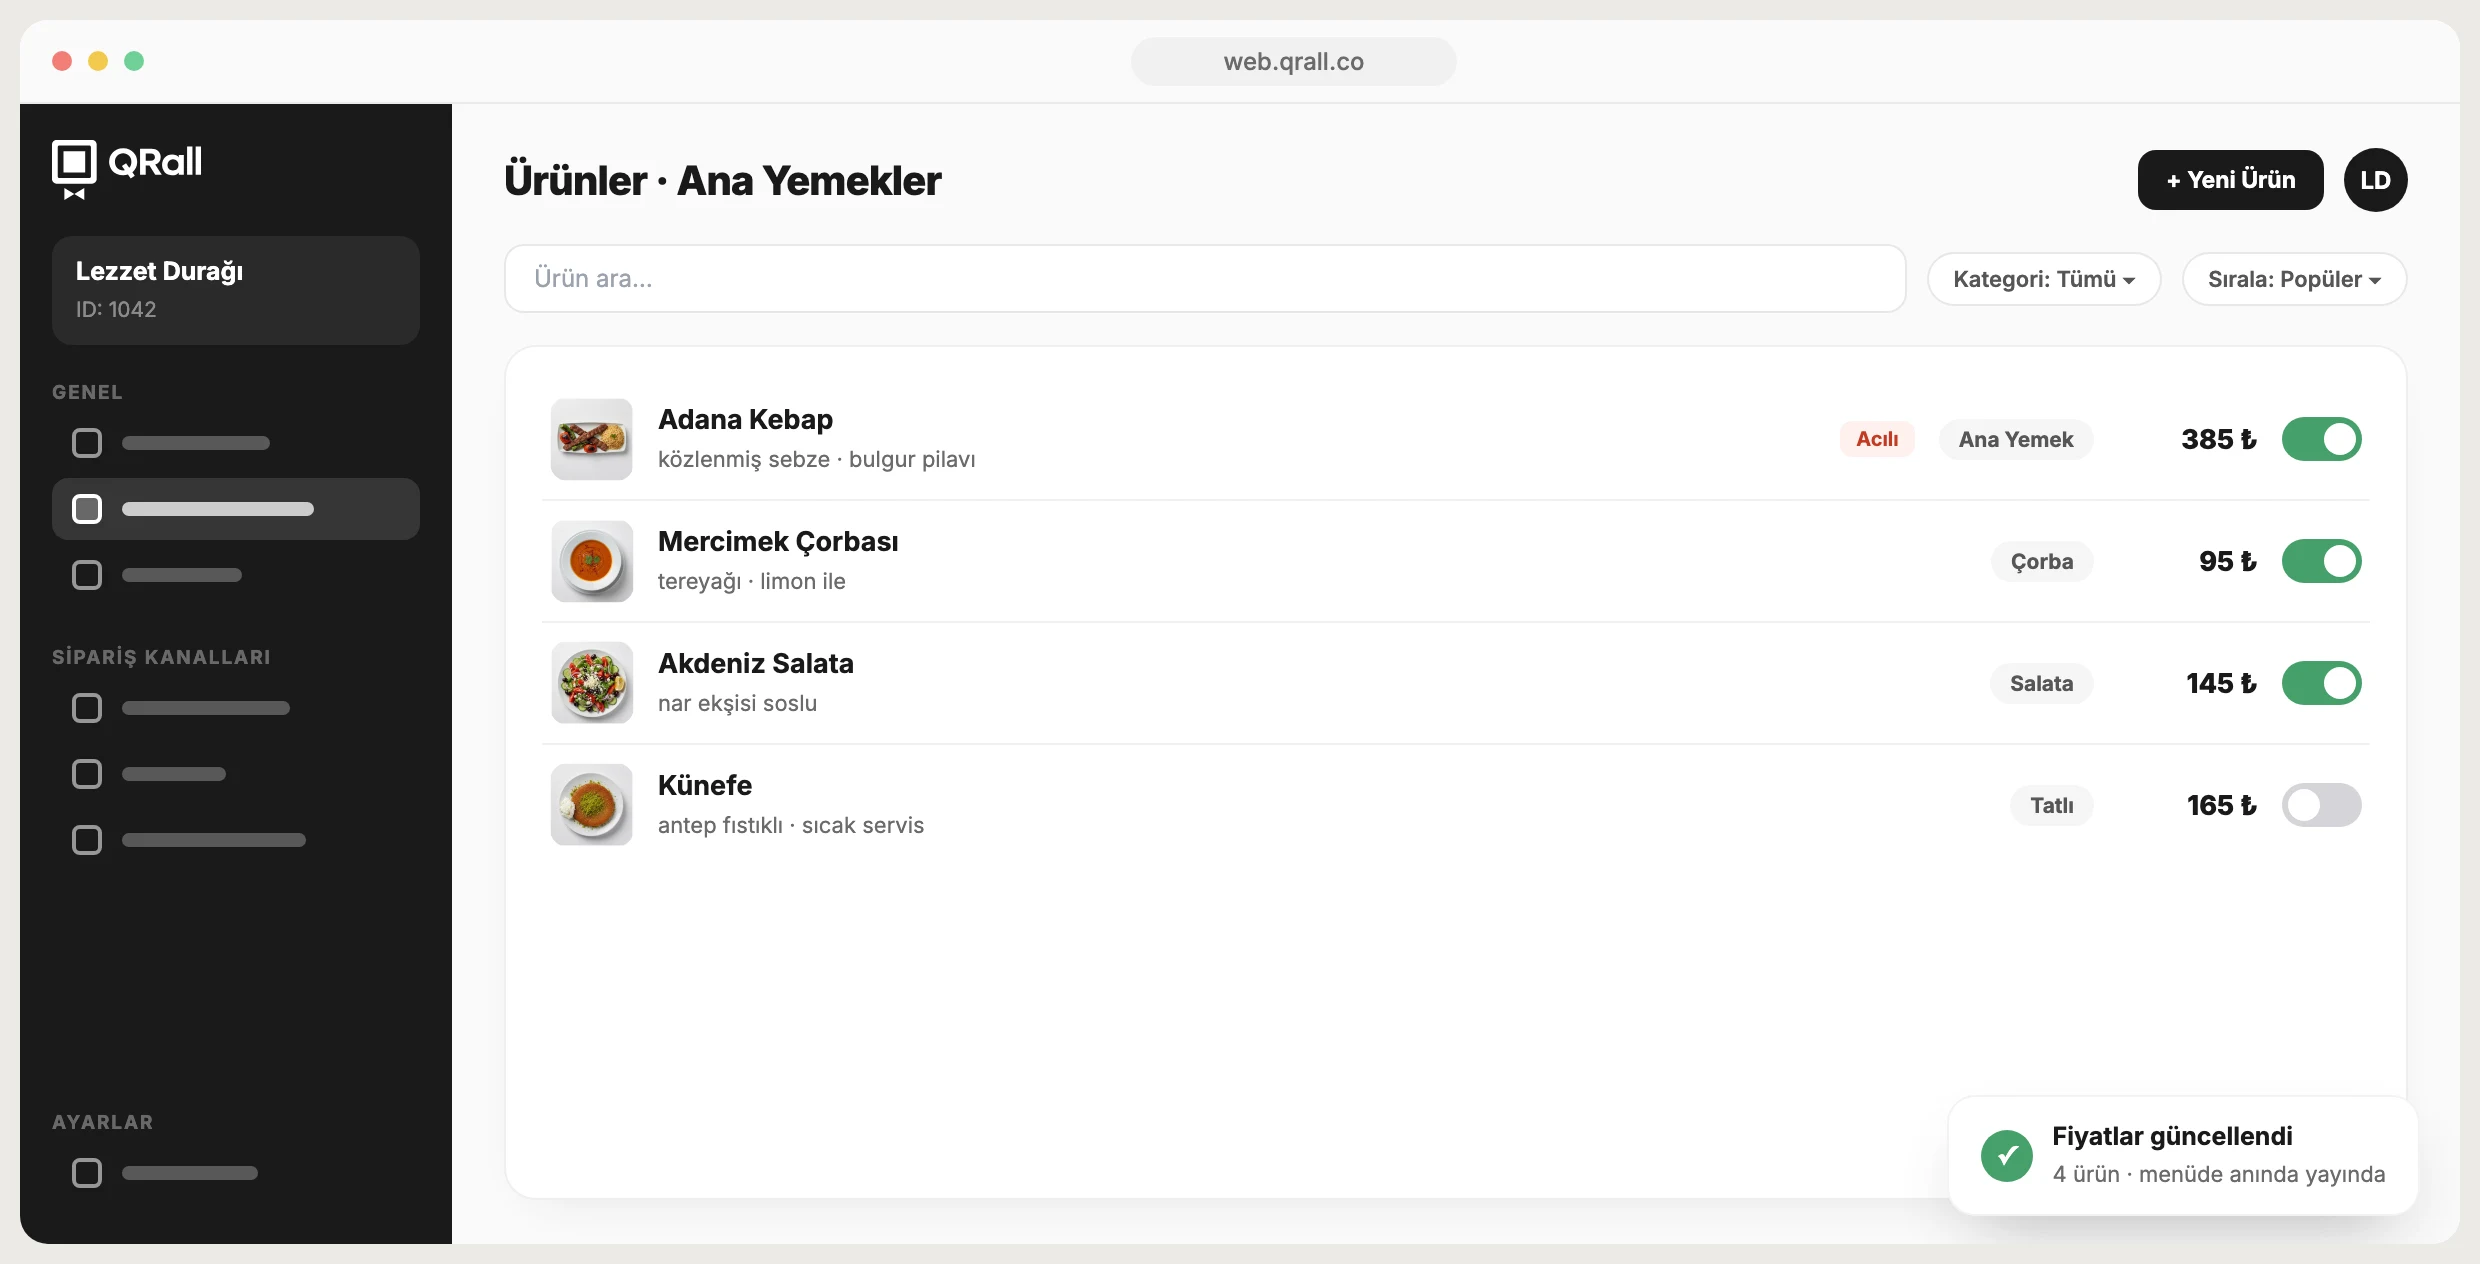Click the web.qrall.co address bar

point(1293,61)
